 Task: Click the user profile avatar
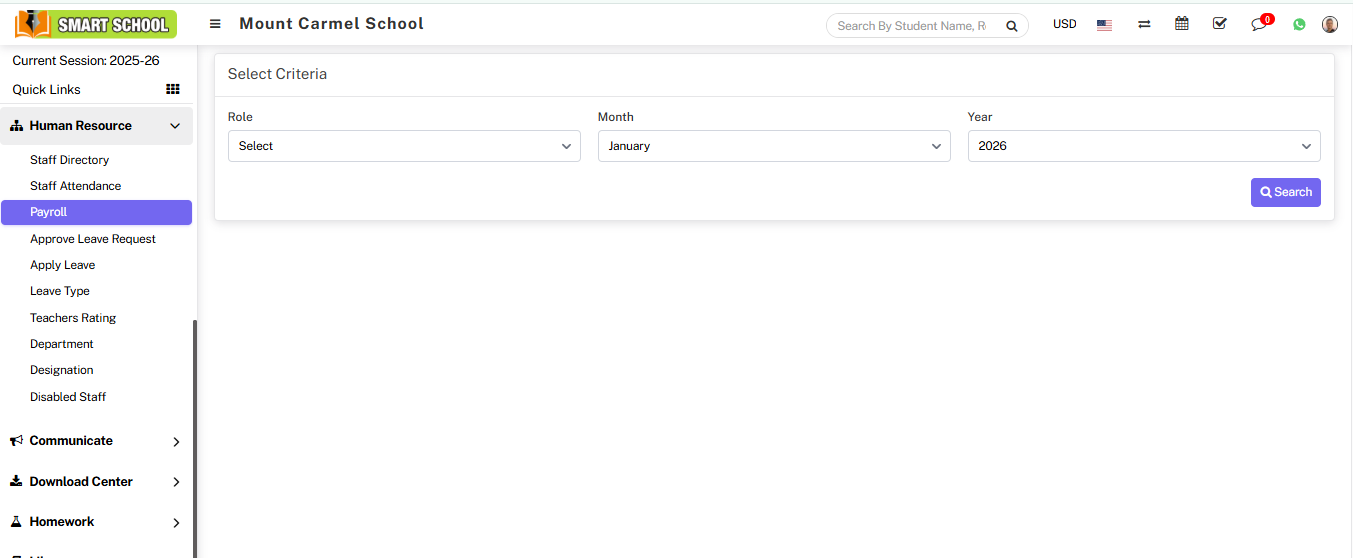click(1329, 25)
